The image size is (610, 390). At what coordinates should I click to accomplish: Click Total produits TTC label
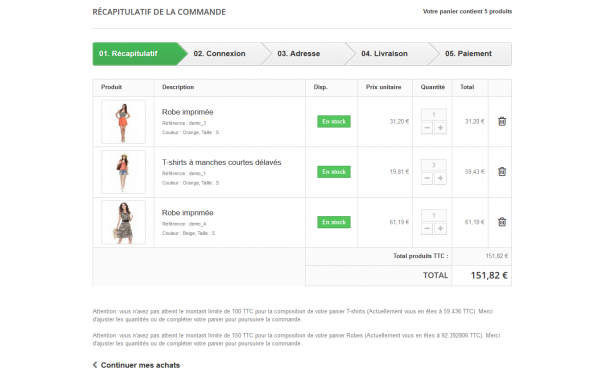point(421,256)
